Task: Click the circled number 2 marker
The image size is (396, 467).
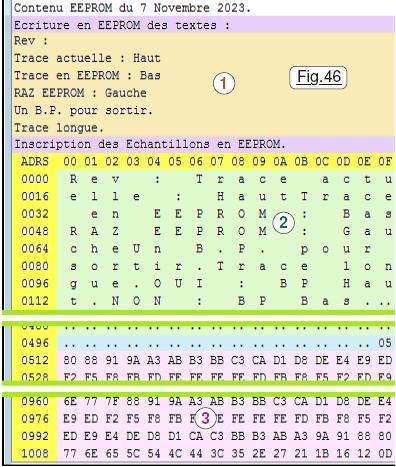Action: pyautogui.click(x=283, y=223)
